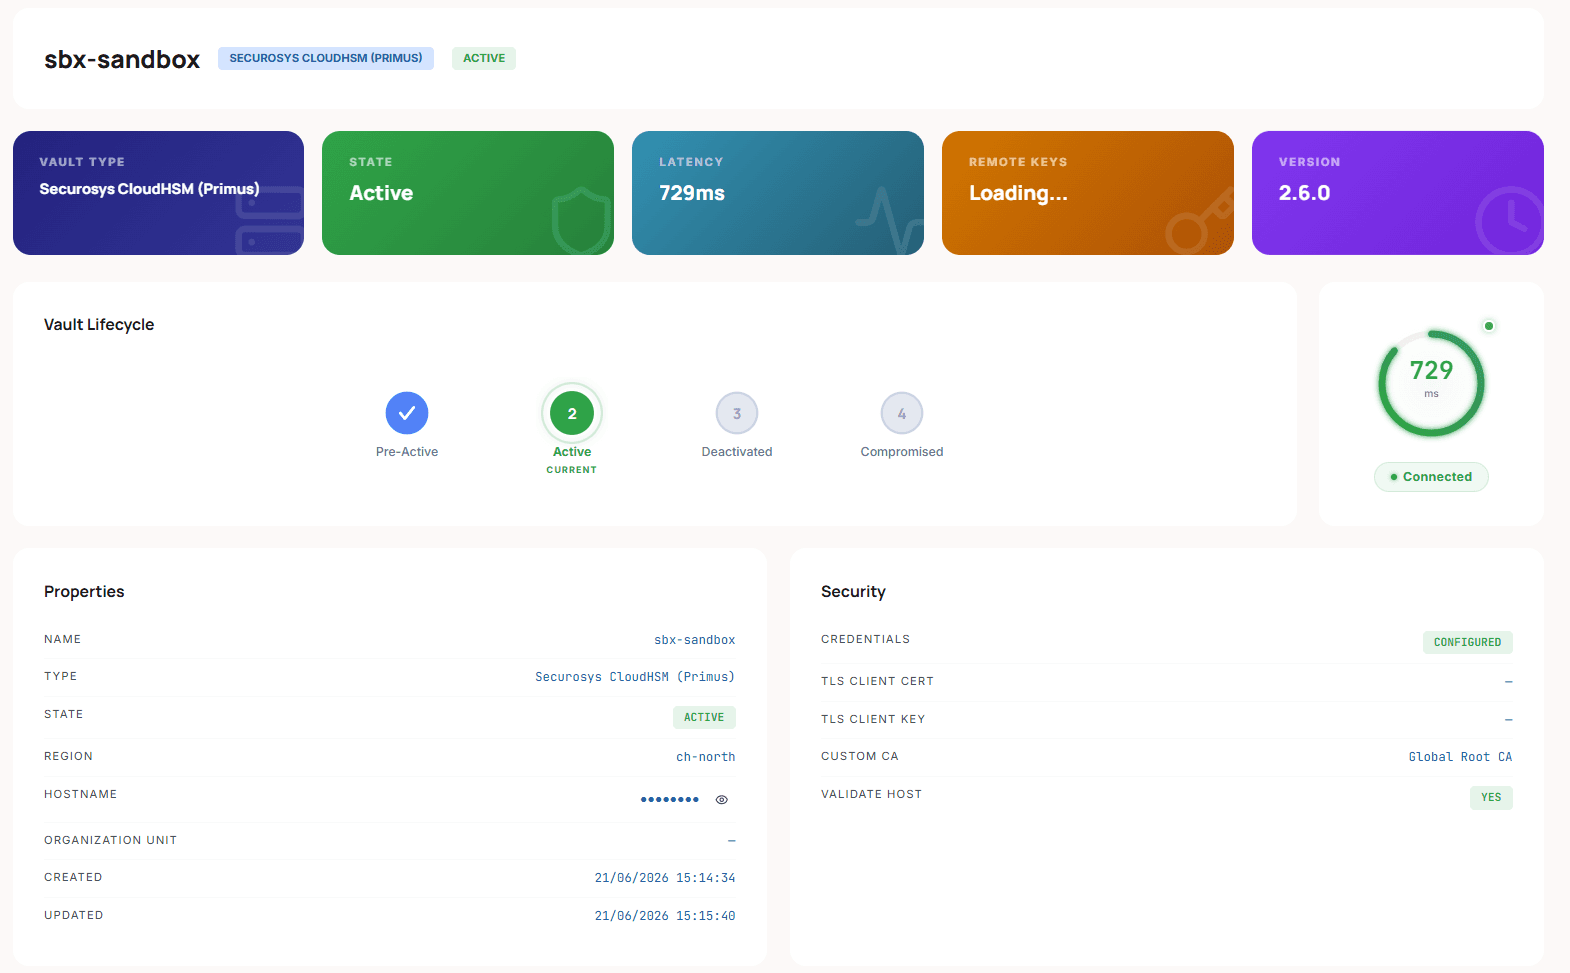Click the sbx-sandbox page title

coord(122,59)
